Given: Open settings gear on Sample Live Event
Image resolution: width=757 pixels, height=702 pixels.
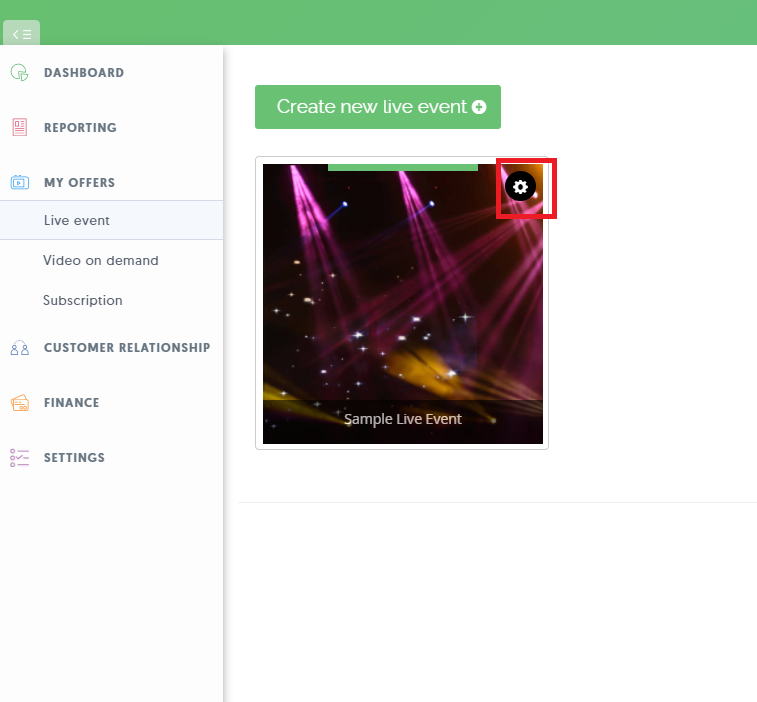Looking at the screenshot, I should click(x=520, y=186).
